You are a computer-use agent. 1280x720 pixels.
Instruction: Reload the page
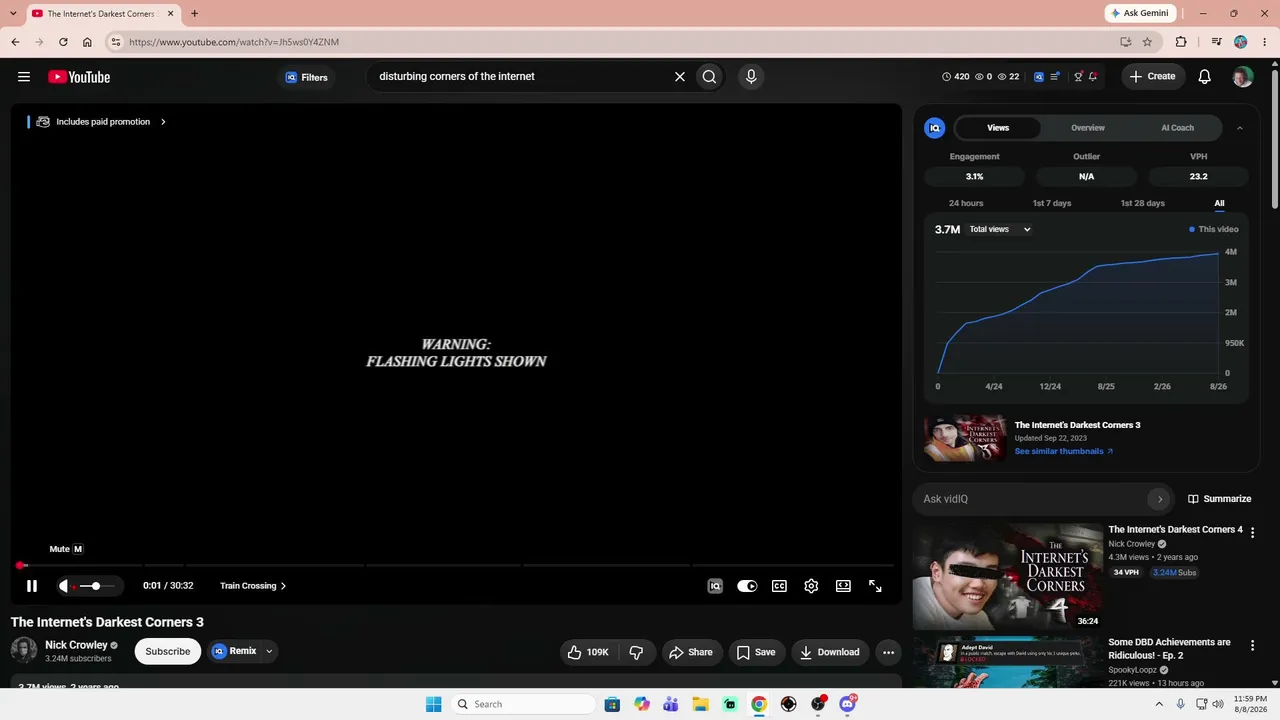63,42
